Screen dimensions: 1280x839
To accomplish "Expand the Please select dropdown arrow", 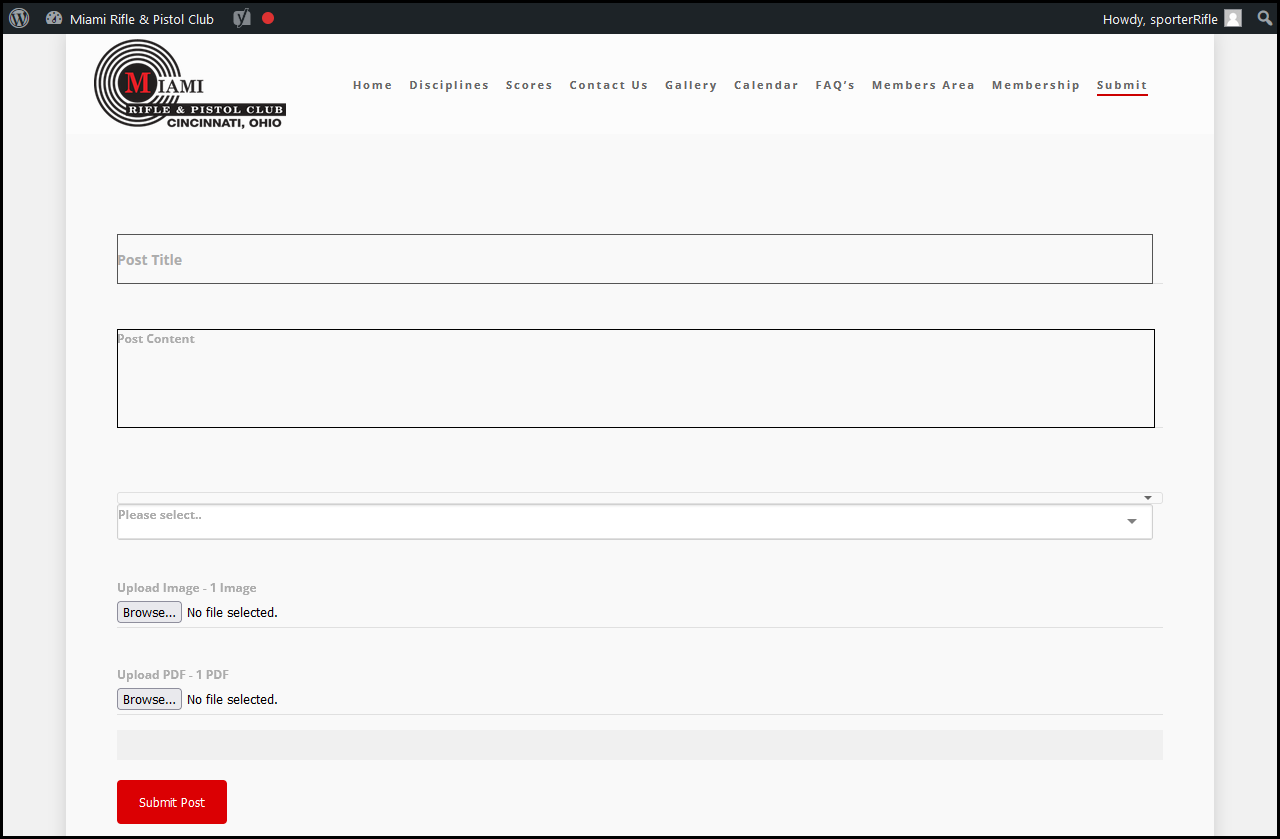I will pos(1132,521).
